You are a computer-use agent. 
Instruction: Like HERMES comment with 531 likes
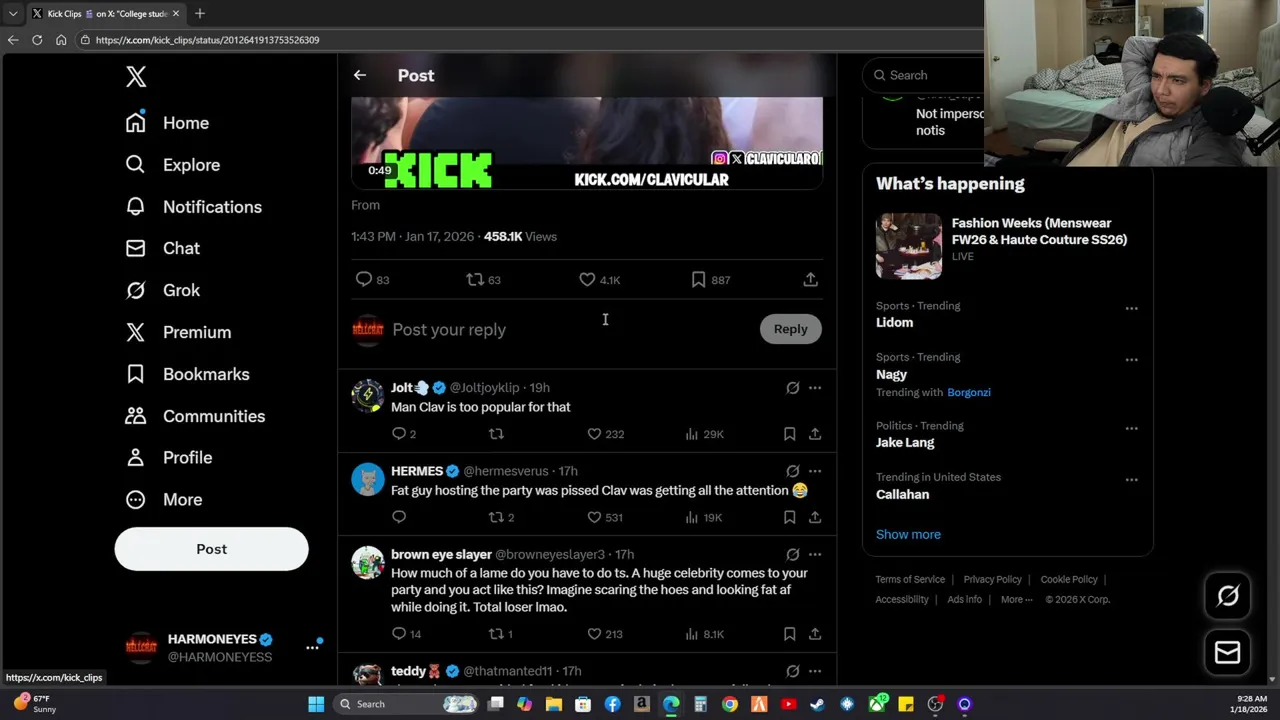click(605, 517)
